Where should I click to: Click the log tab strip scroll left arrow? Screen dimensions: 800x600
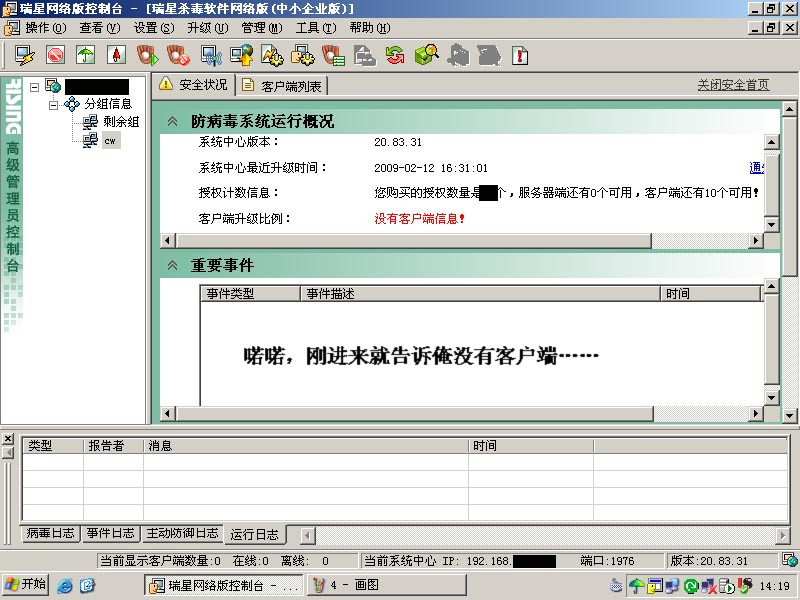coord(307,535)
